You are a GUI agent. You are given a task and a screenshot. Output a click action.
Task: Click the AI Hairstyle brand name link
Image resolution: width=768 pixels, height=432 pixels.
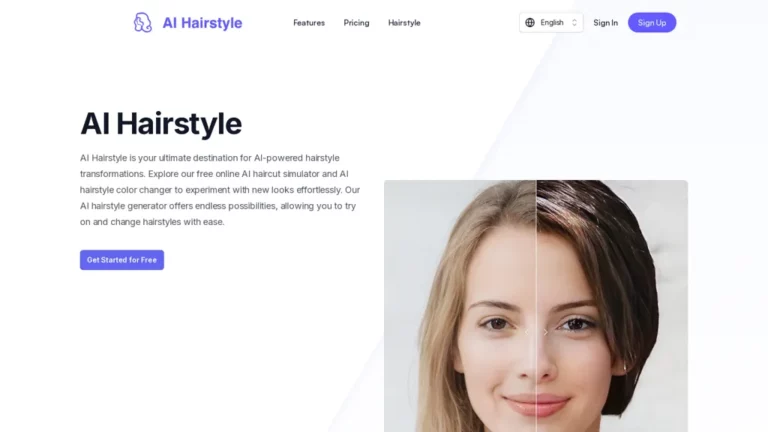point(202,23)
